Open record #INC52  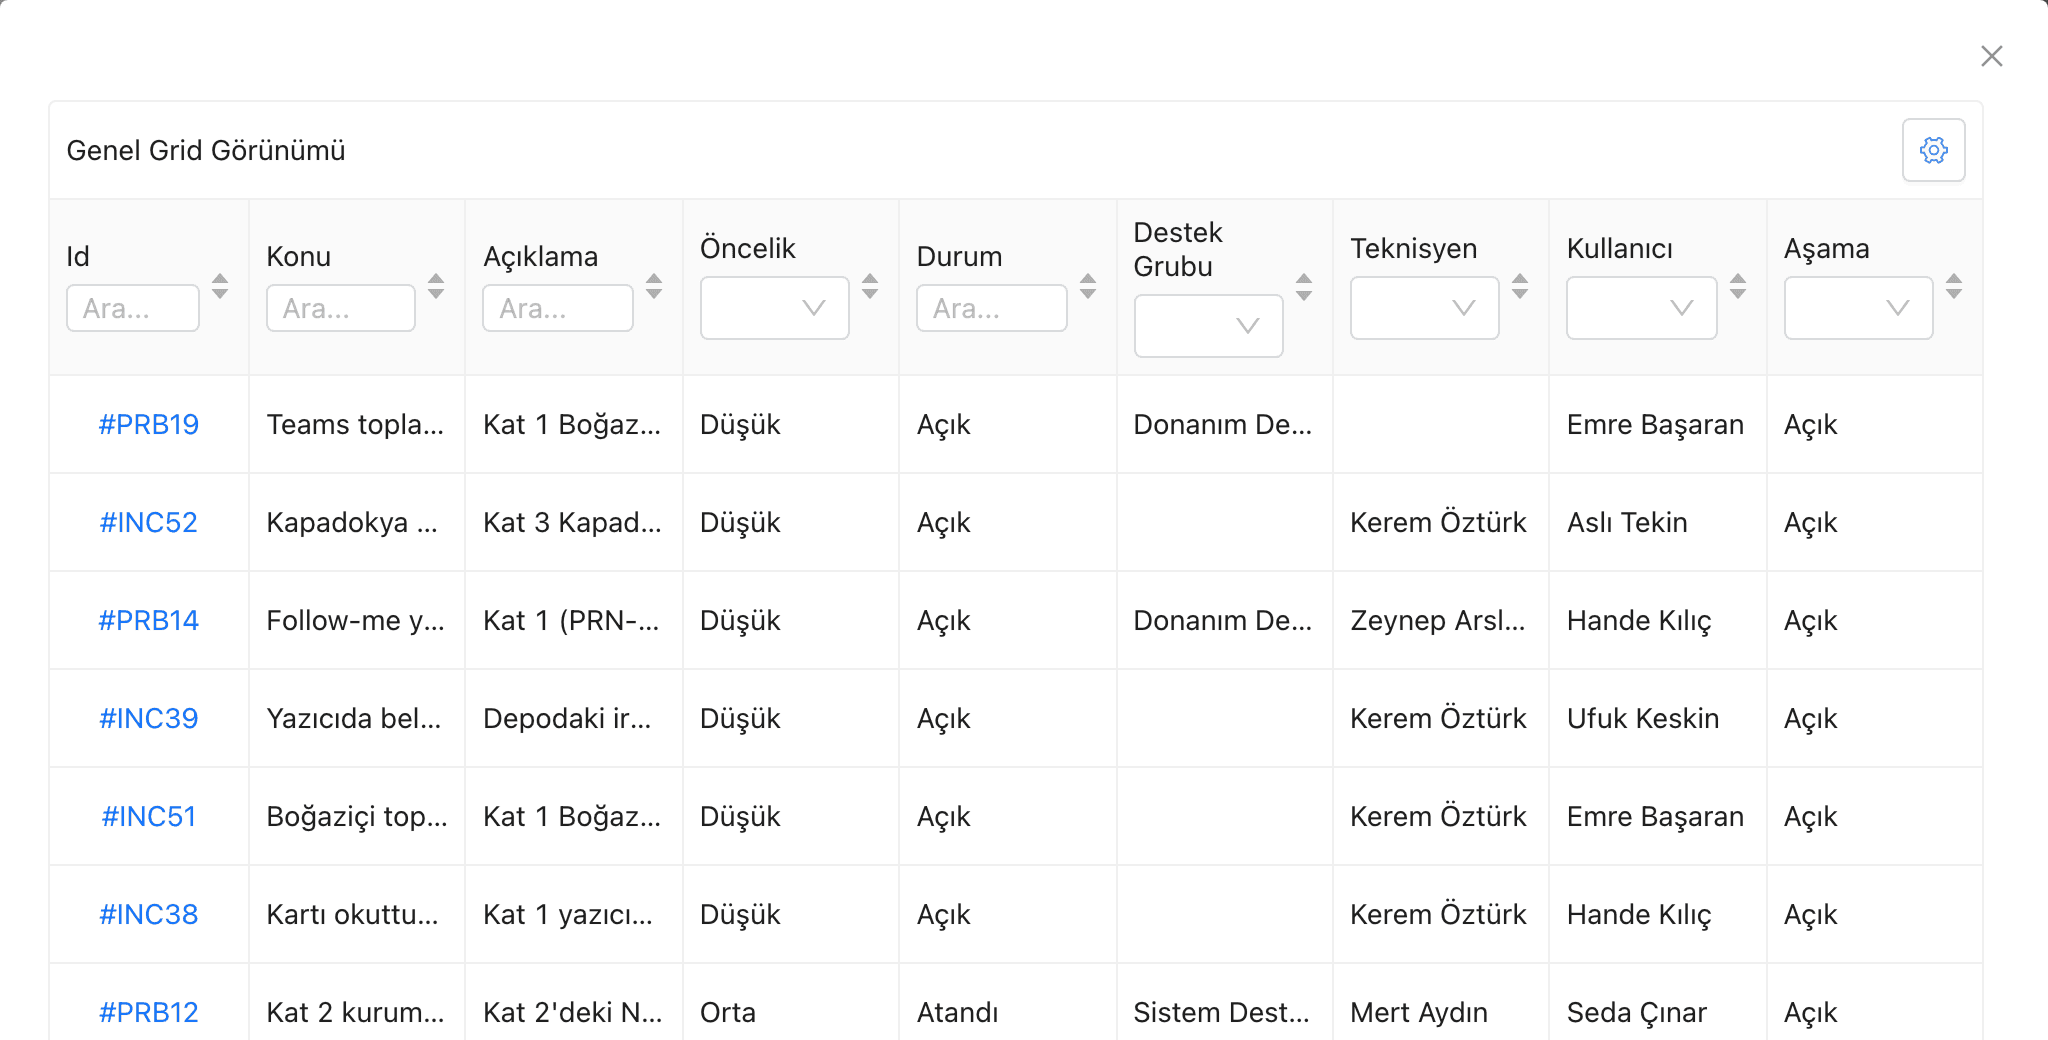[149, 522]
